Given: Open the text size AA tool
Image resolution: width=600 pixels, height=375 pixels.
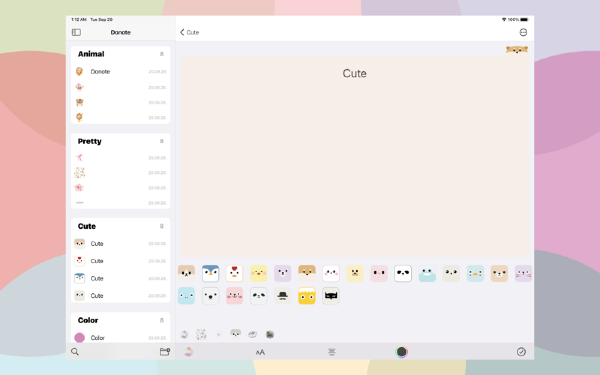Looking at the screenshot, I should (x=260, y=352).
